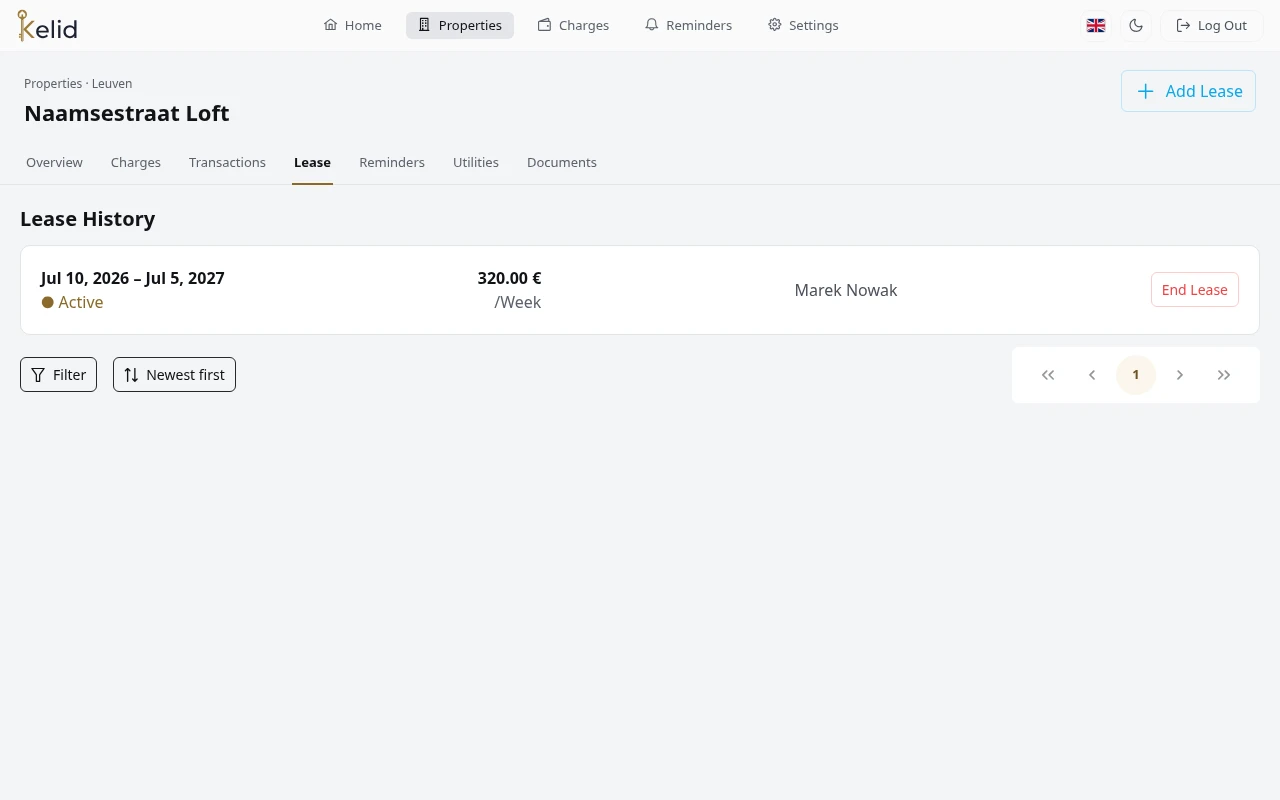Switch to the property Charges tab
This screenshot has width=1280, height=800.
136,162
